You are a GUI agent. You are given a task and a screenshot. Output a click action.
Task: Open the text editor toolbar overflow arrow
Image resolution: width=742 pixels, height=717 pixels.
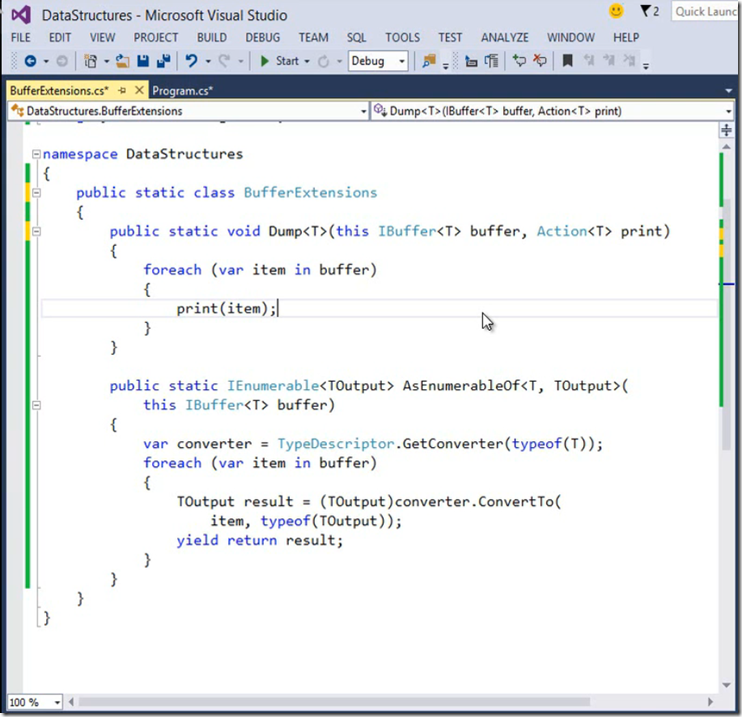[x=645, y=66]
